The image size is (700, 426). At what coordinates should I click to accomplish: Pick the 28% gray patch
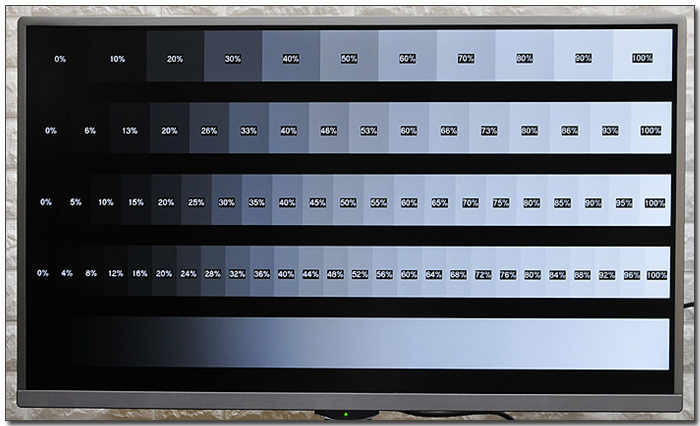pyautogui.click(x=212, y=273)
